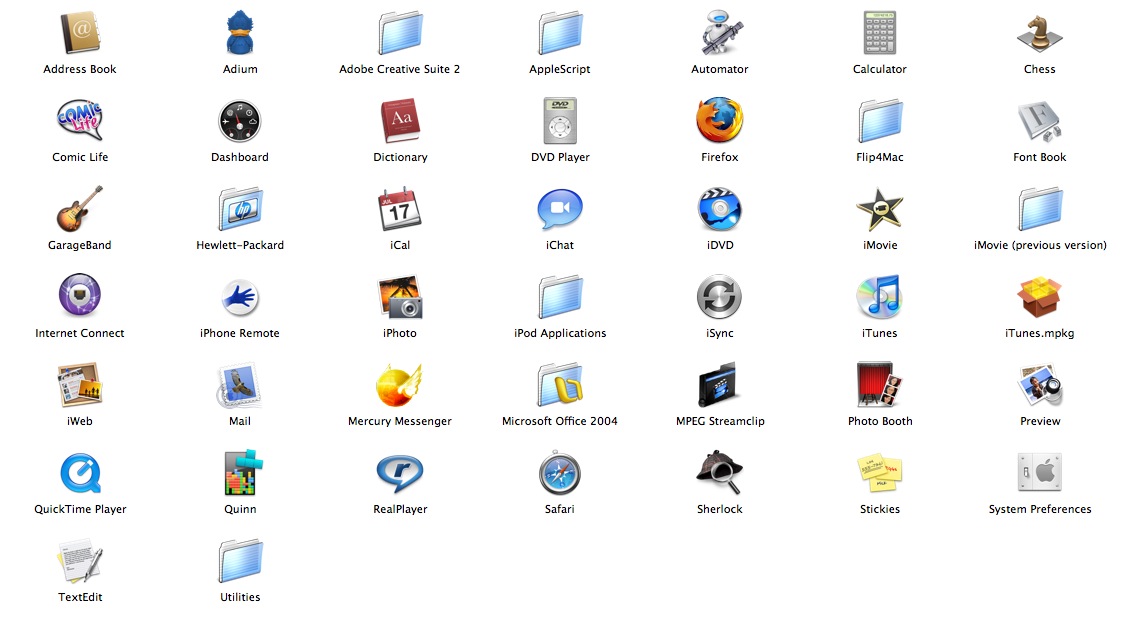The width and height of the screenshot is (1136, 623).
Task: Open the Mercury Messenger winged icon
Action: (x=398, y=385)
